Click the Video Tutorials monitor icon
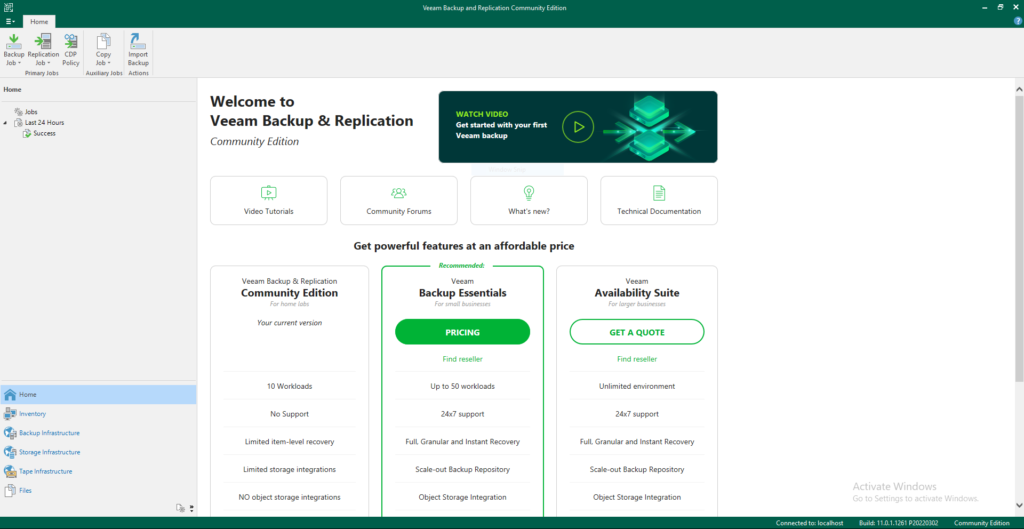 point(268,193)
